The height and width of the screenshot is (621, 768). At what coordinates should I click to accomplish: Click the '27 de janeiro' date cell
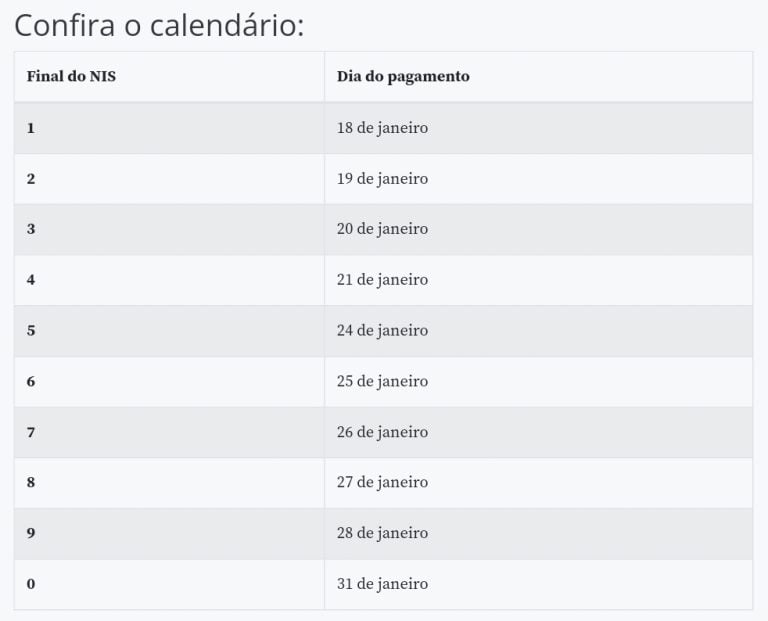[538, 483]
